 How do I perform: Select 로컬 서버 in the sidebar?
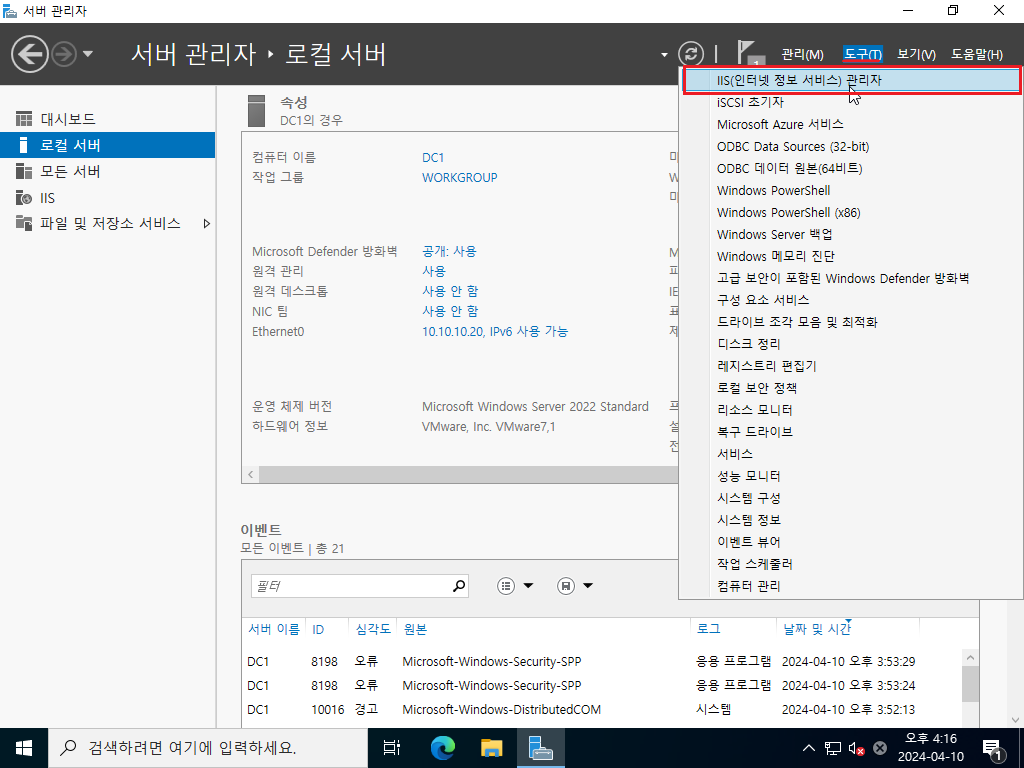[x=107, y=145]
